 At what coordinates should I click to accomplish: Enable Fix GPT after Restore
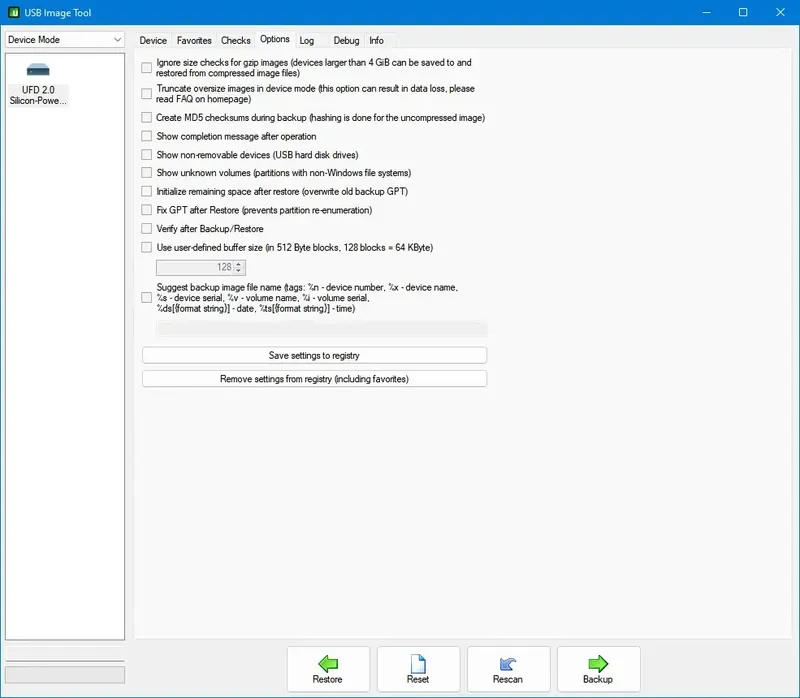146,210
